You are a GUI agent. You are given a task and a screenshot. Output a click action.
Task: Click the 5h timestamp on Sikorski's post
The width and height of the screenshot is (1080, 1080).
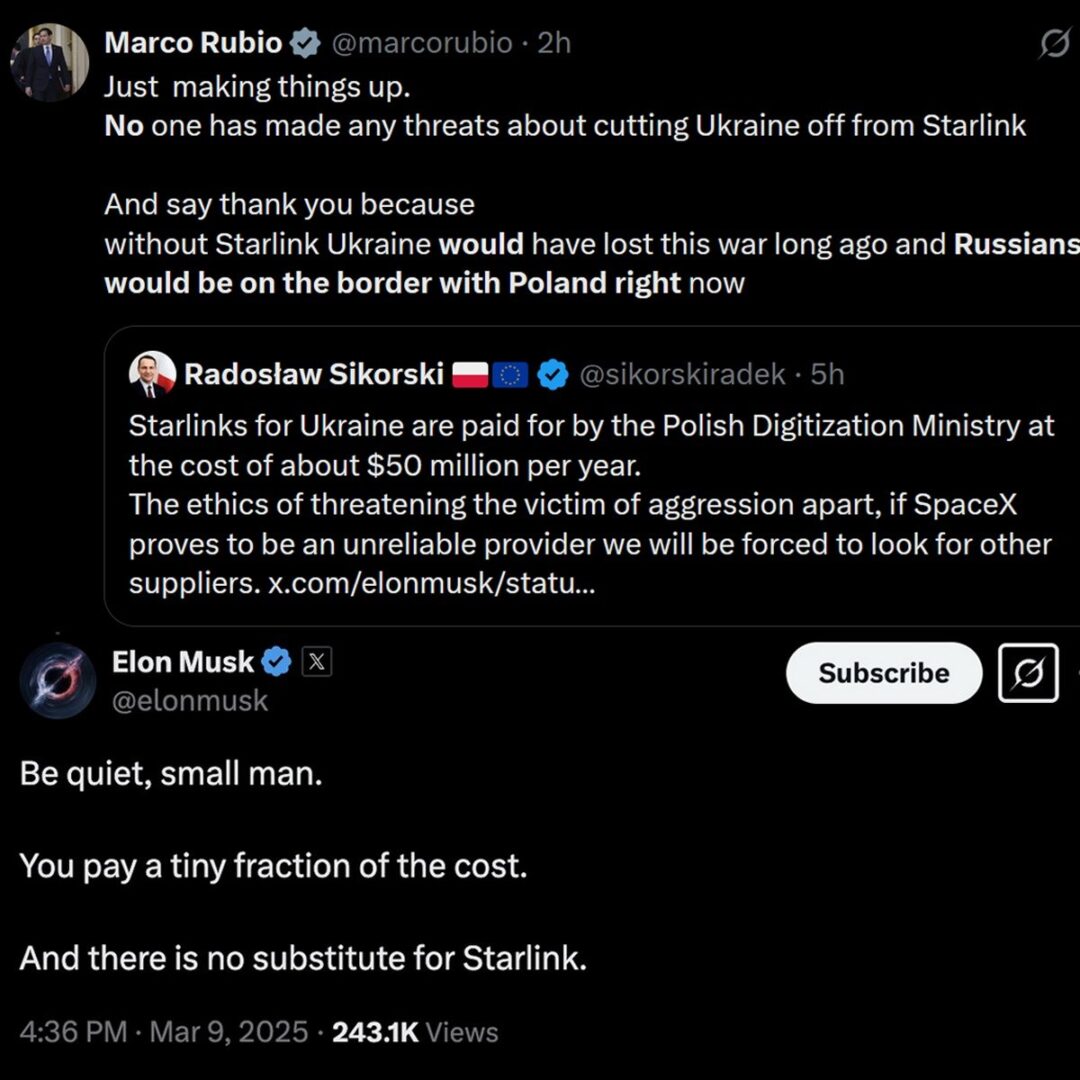click(827, 375)
